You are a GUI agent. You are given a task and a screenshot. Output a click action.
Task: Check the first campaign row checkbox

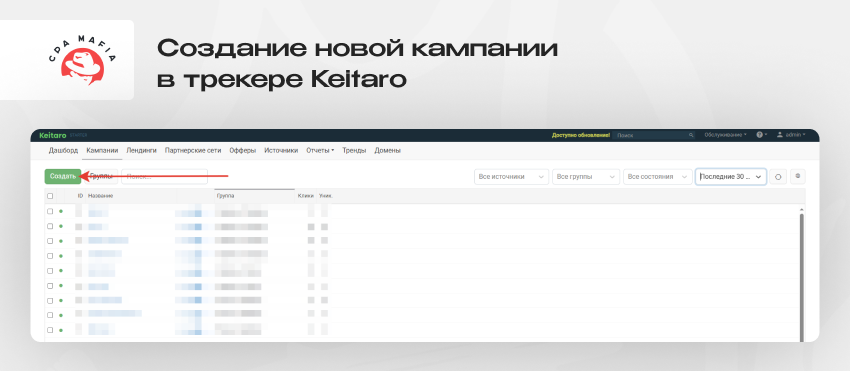click(x=50, y=212)
